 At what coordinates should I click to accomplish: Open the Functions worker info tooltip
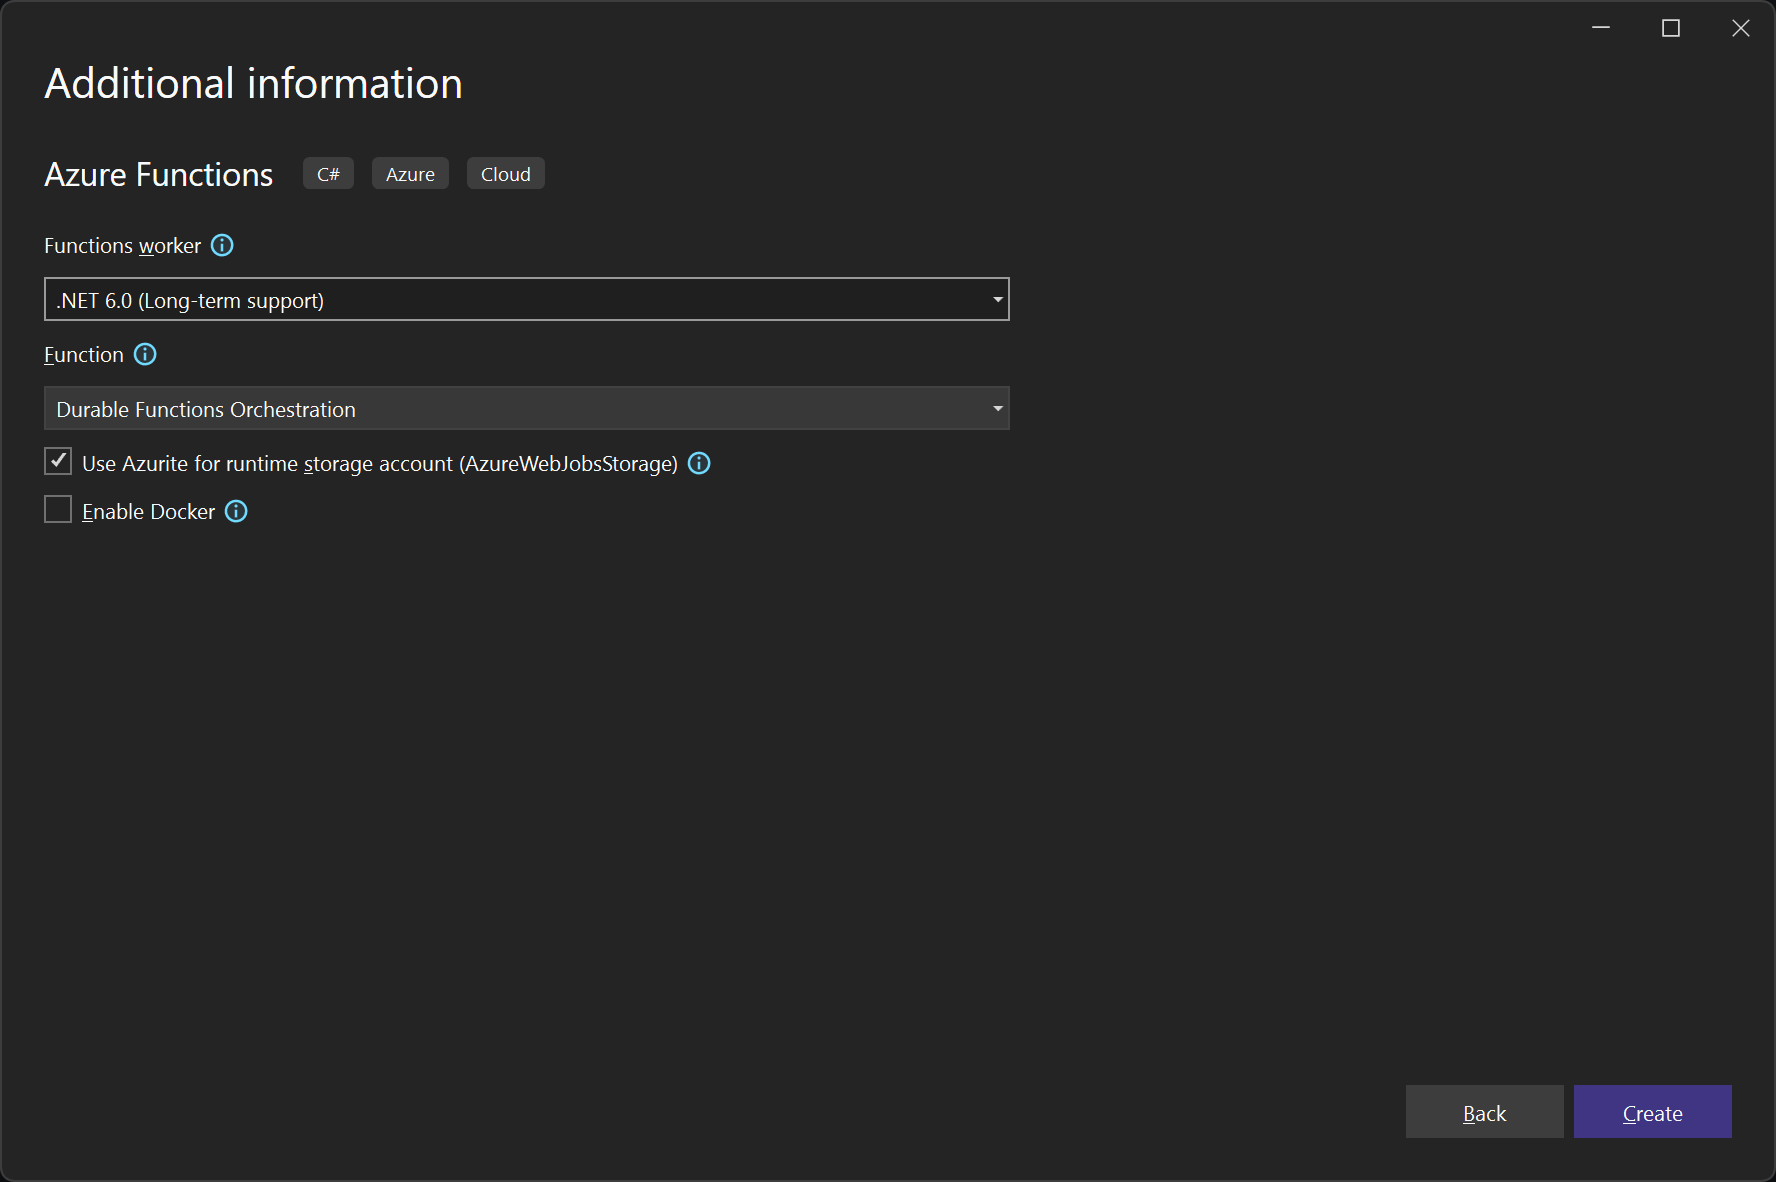(222, 246)
